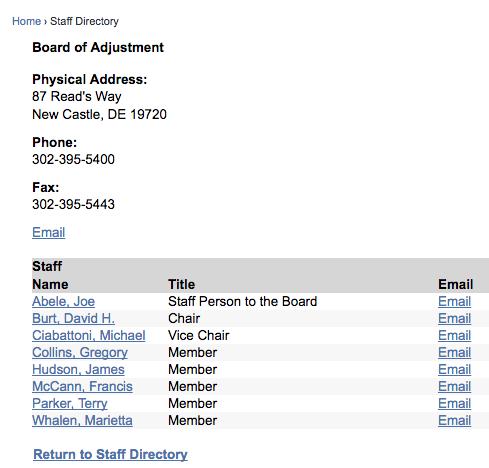This screenshot has height=468, width=489.
Task: Email member Marietta Whalen
Action: click(455, 420)
